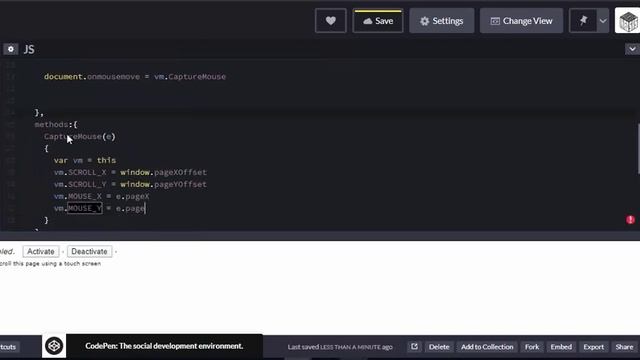Open user profile avatar cube
Screen dimensions: 640x360
coord(628,21)
